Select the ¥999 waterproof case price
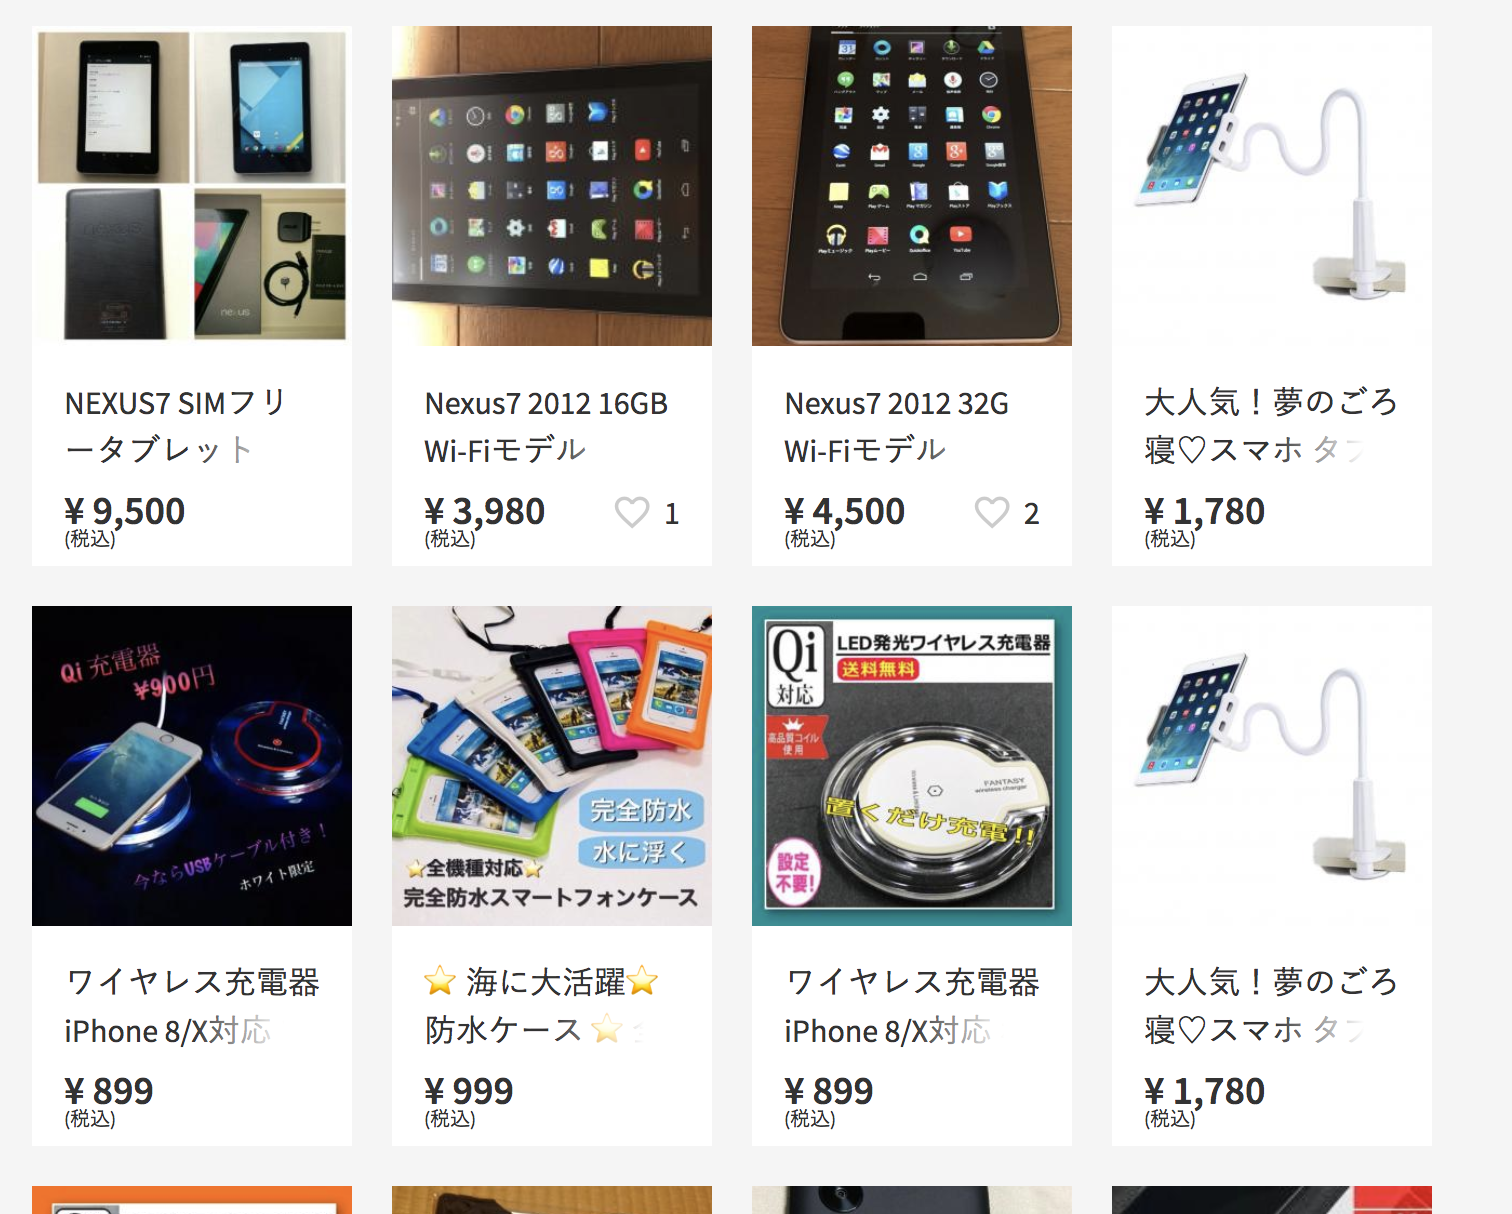Image resolution: width=1512 pixels, height=1214 pixels. click(468, 1091)
